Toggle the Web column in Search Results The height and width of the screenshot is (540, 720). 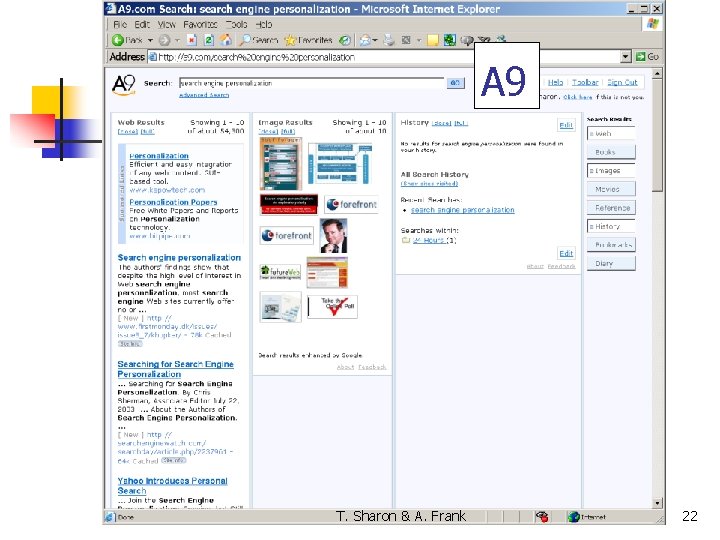611,134
